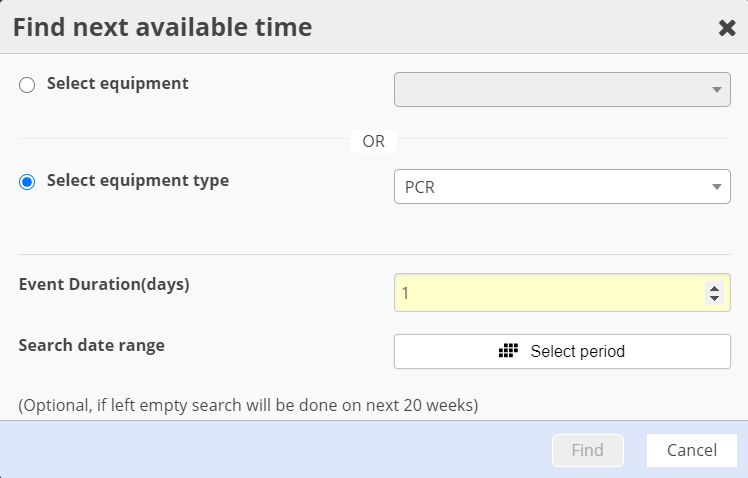
Task: Click the 'Event Duration(days)' label
Action: click(x=104, y=284)
